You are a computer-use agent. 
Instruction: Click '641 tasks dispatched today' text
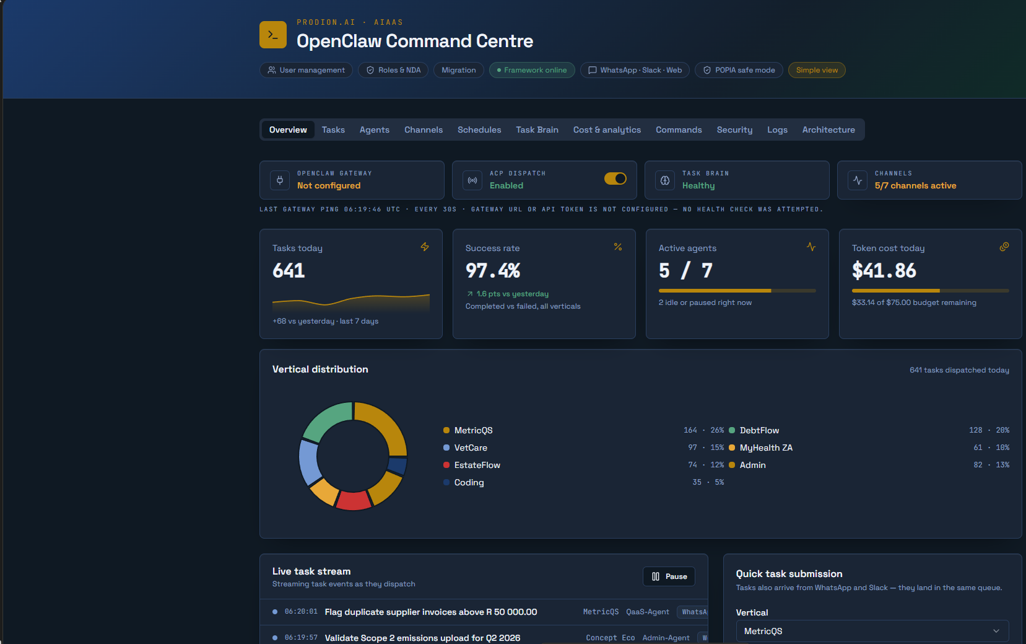[959, 370]
